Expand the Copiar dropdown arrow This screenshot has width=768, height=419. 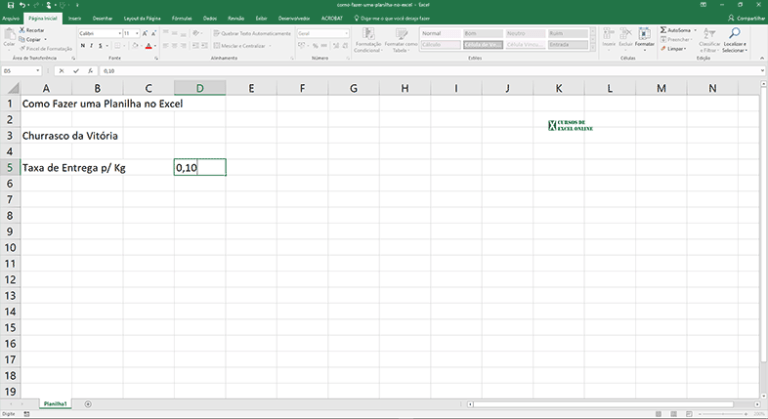(x=46, y=39)
